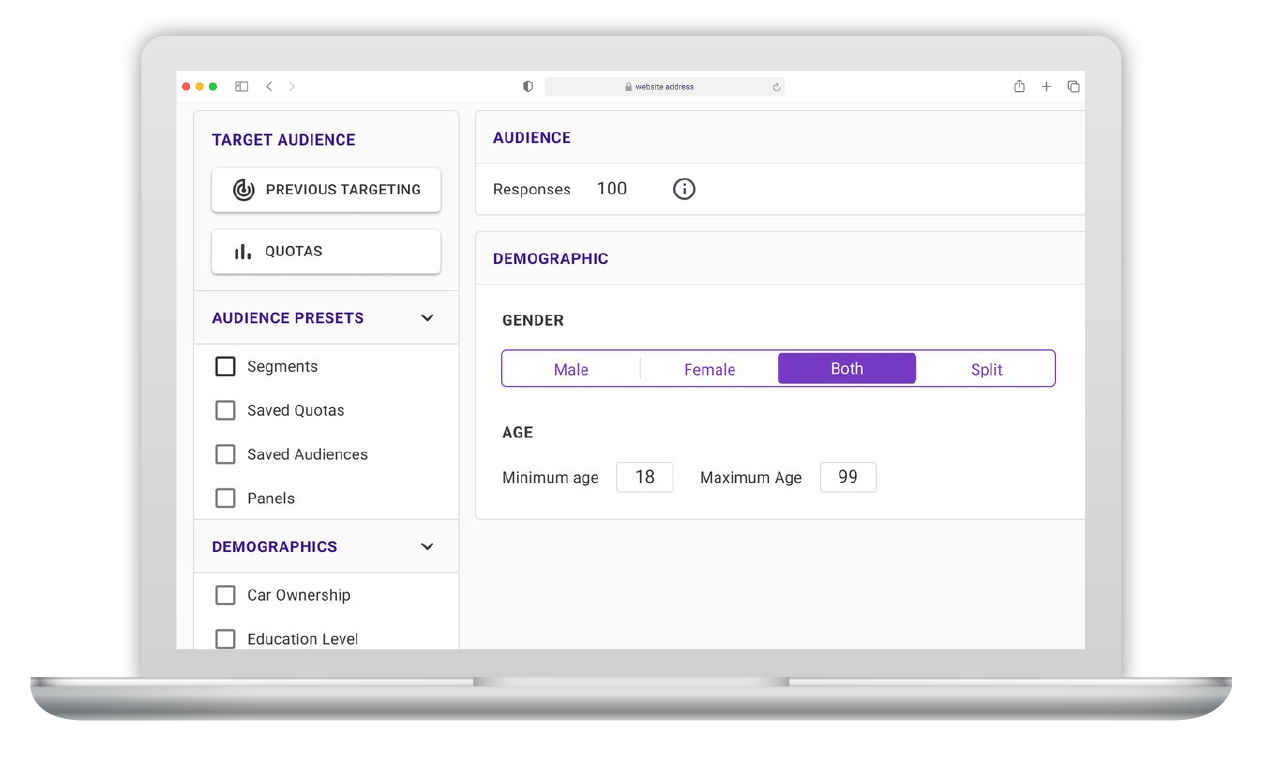The height and width of the screenshot is (757, 1263).
Task: Click the DEMOGRAPHIC panel heading
Action: tap(551, 259)
